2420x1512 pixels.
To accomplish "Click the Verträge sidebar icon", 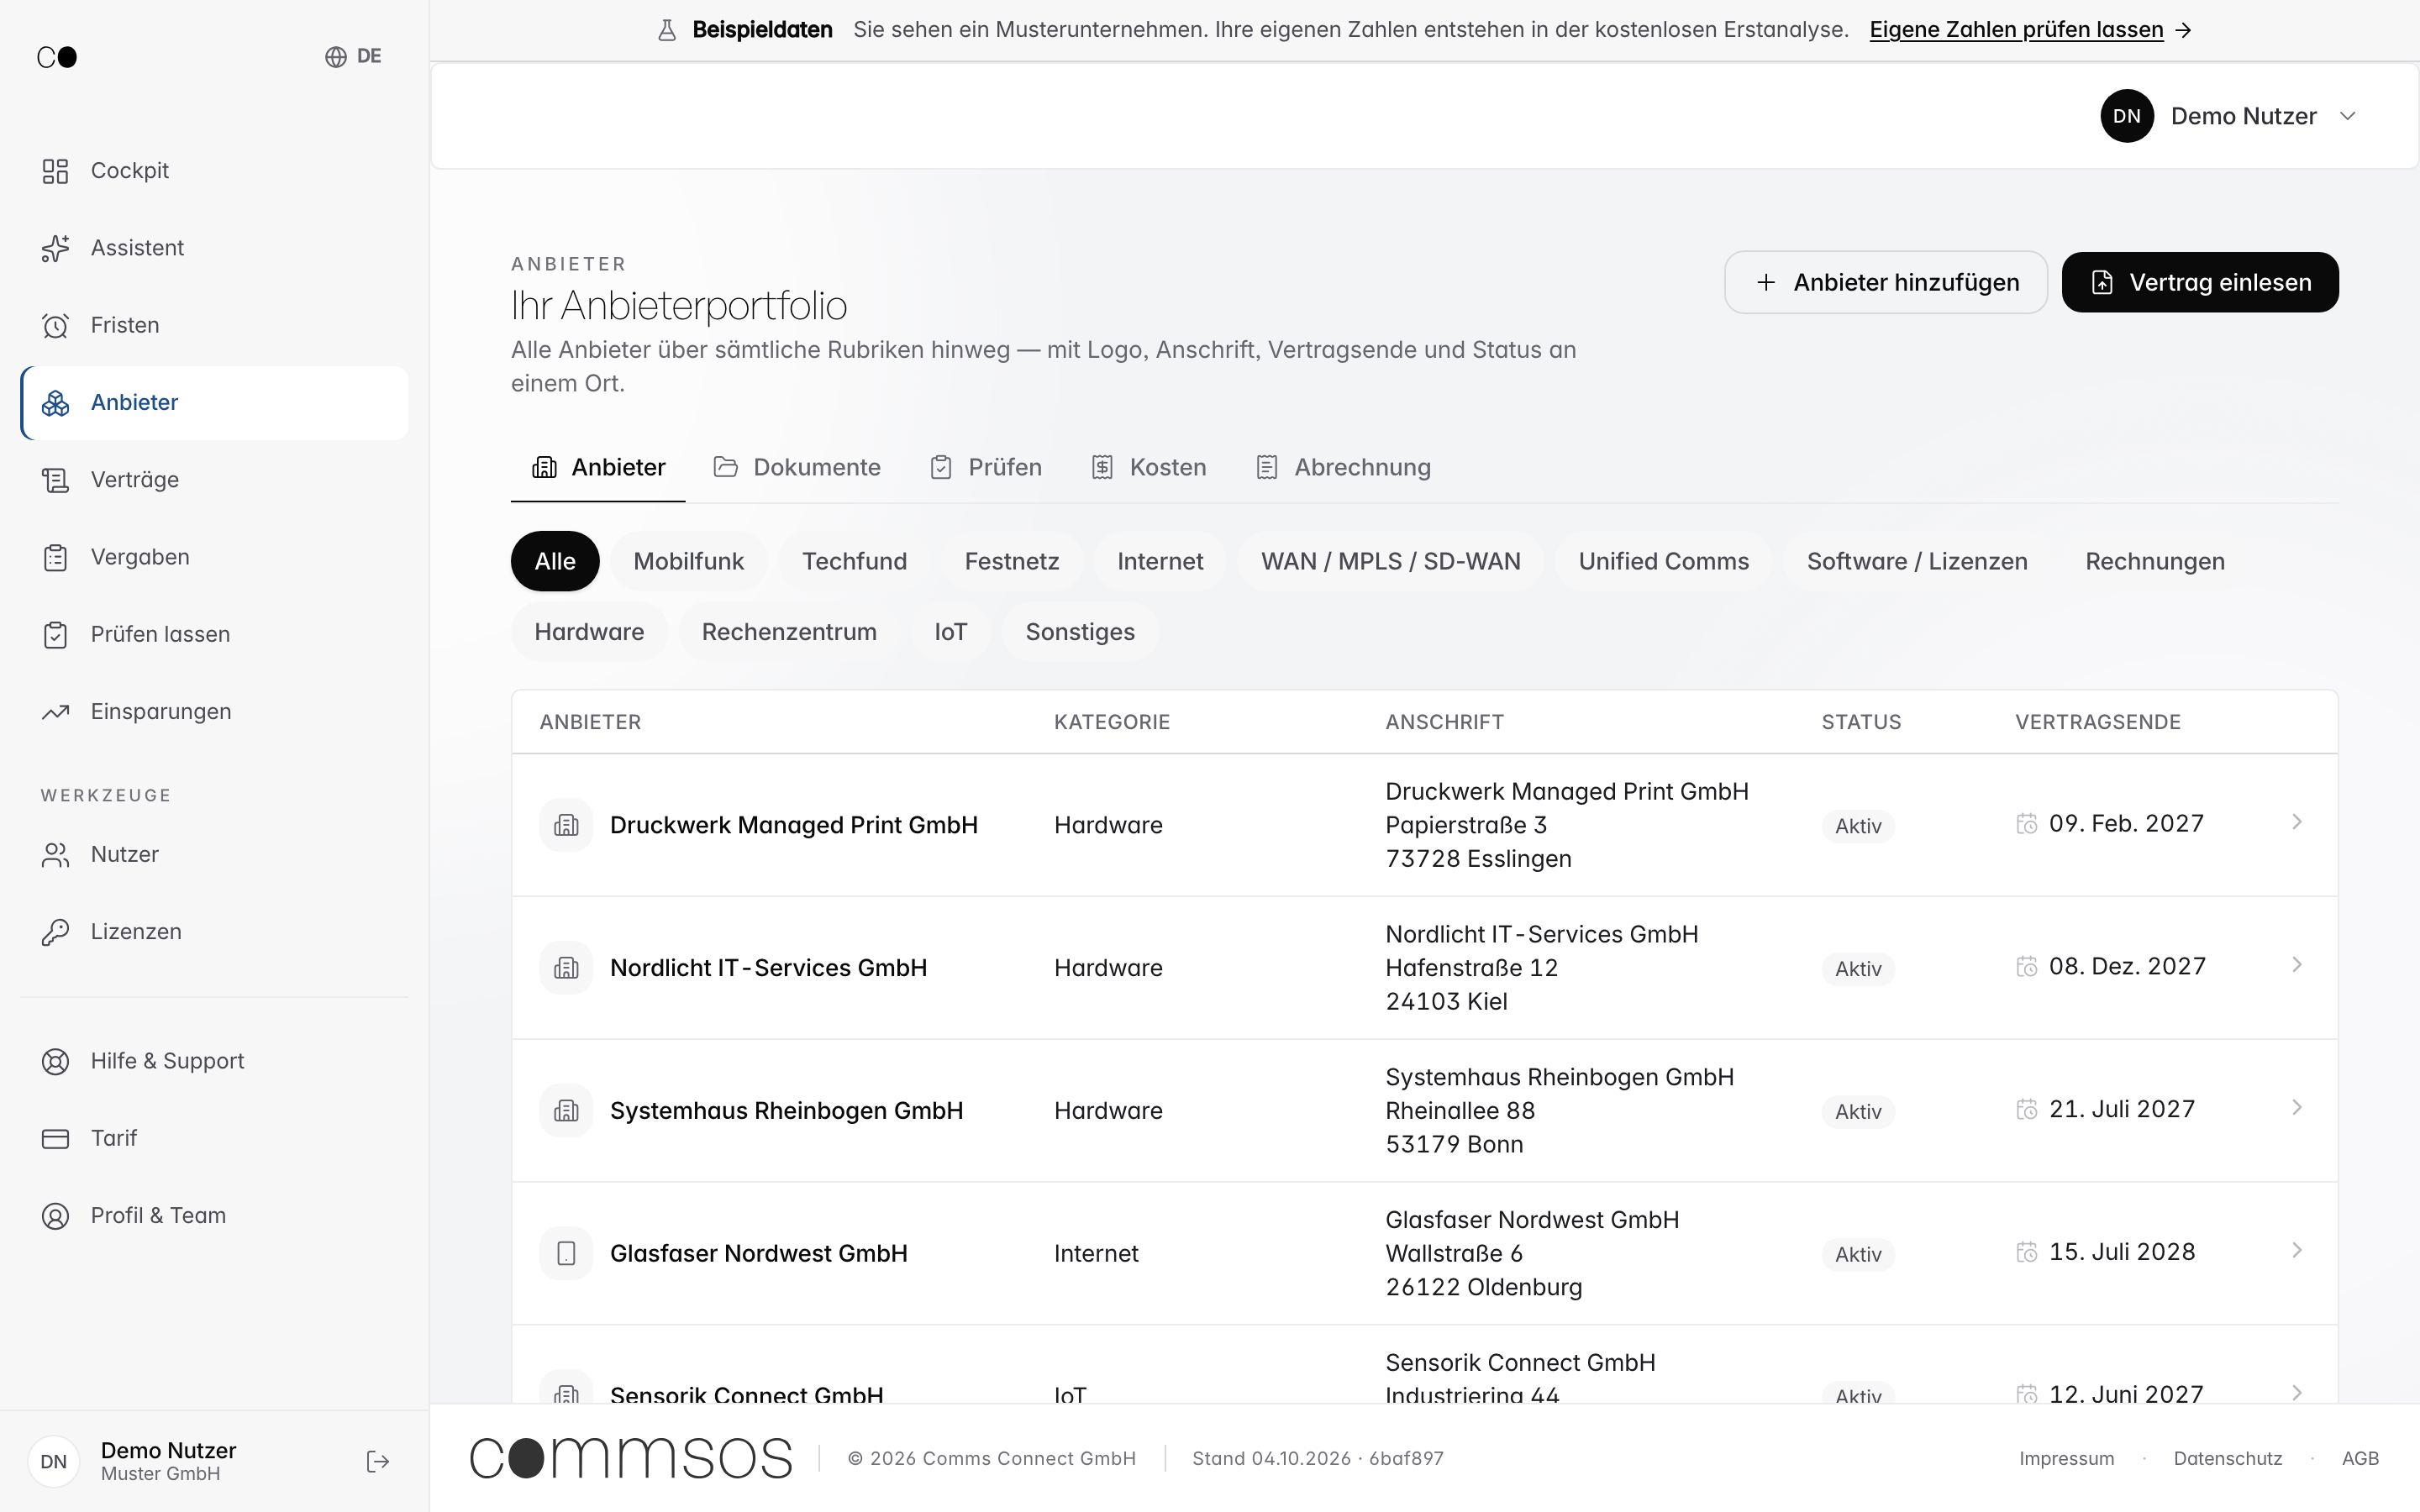I will pyautogui.click(x=55, y=480).
